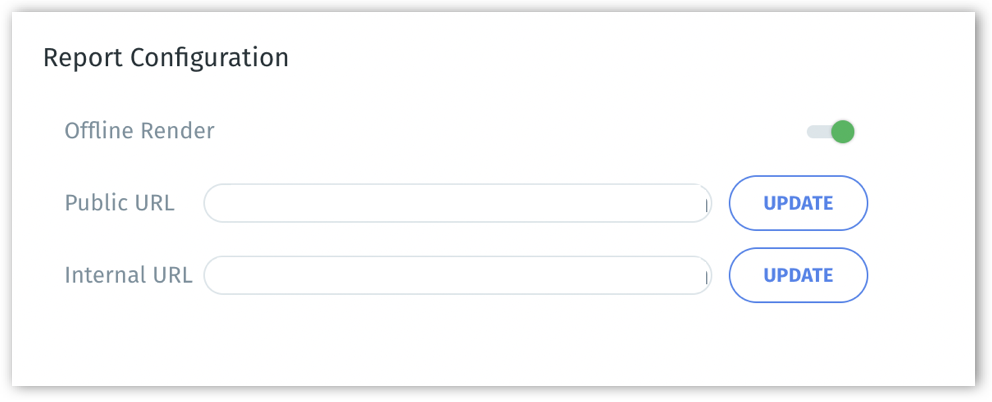Click the Public URL text field
This screenshot has height=402, width=992.
456,203
